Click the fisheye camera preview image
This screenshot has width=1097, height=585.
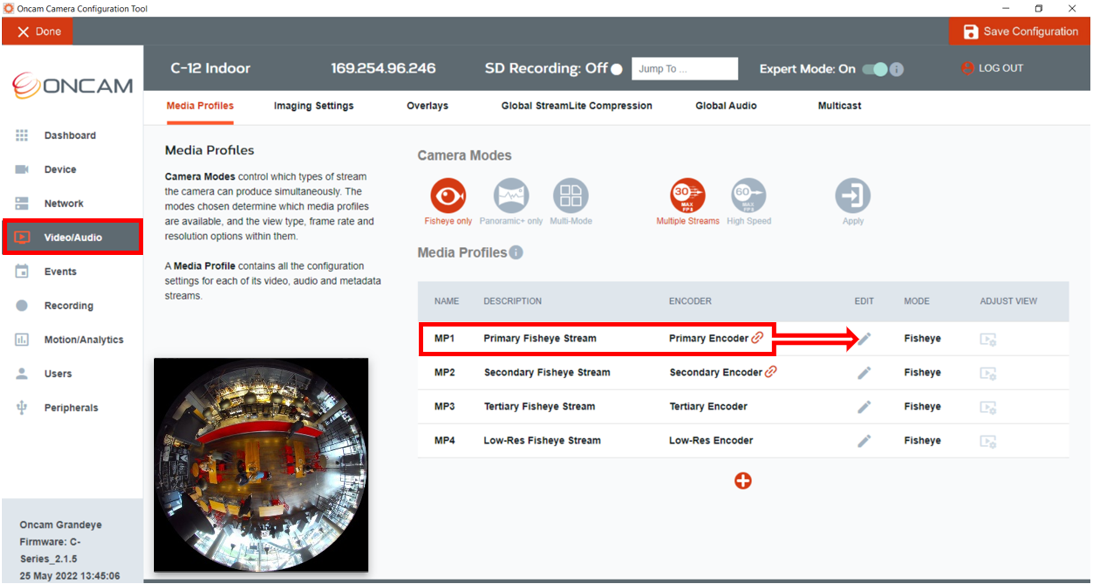click(261, 465)
